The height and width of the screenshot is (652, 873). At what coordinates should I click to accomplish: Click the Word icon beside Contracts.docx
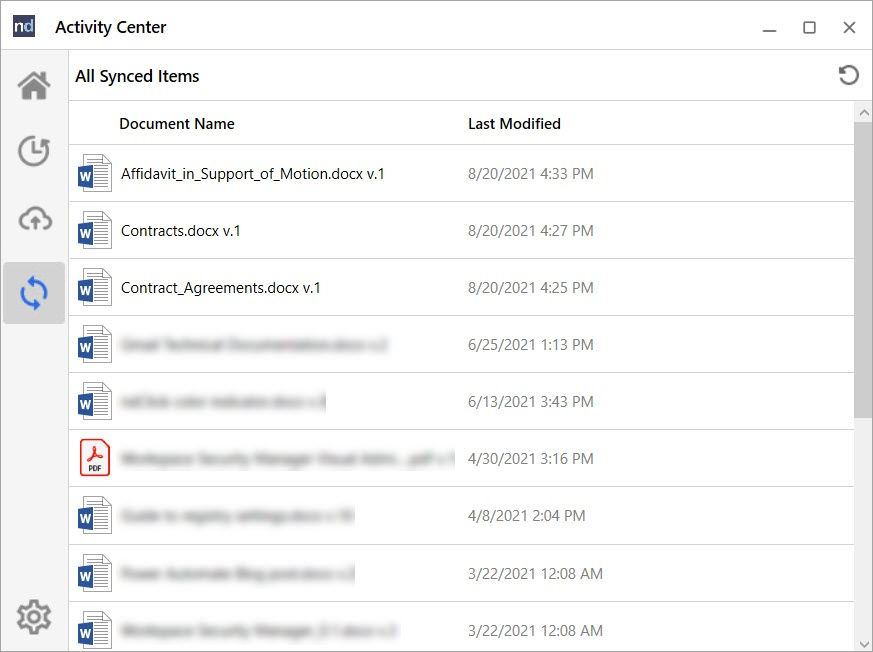tap(93, 230)
